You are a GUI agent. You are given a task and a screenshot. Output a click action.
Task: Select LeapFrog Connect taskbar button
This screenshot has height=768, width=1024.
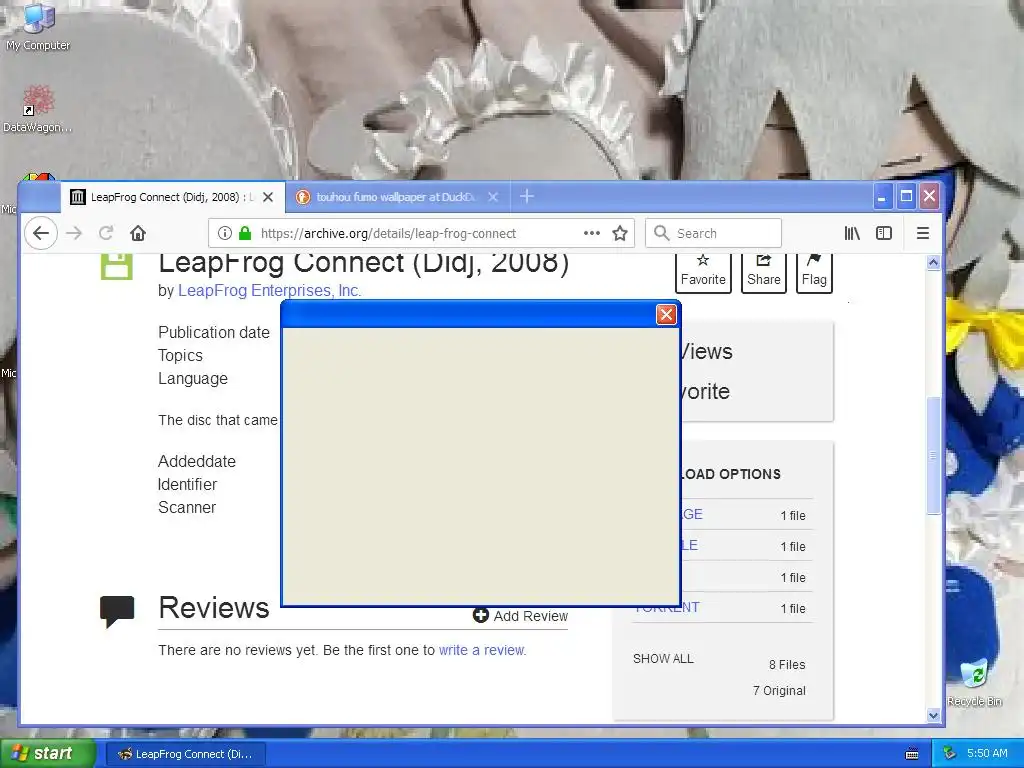(185, 754)
